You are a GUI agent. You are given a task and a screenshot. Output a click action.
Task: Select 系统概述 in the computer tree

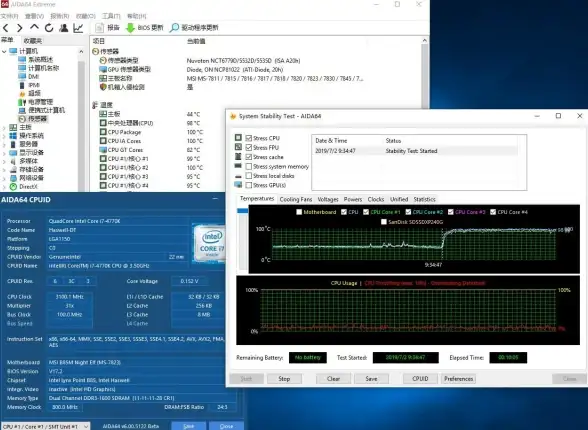(x=36, y=60)
